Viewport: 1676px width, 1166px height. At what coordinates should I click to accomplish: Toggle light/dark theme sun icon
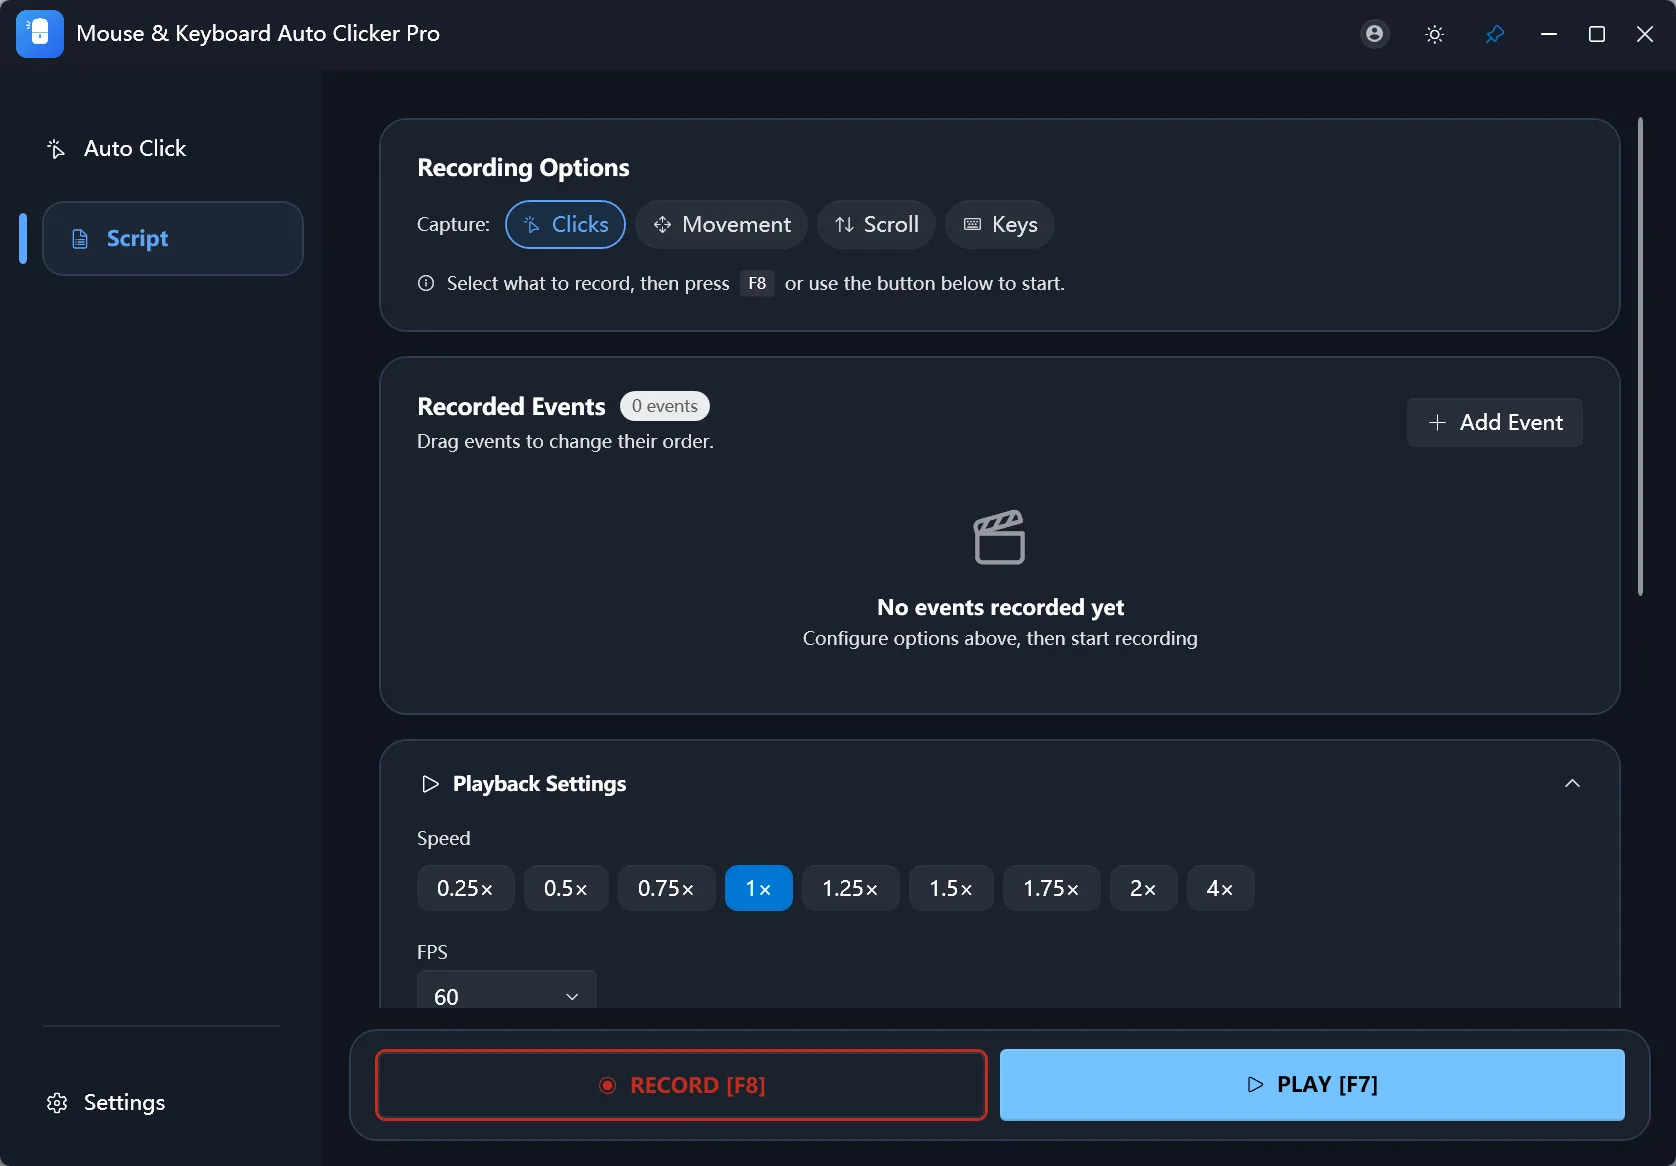pyautogui.click(x=1435, y=34)
